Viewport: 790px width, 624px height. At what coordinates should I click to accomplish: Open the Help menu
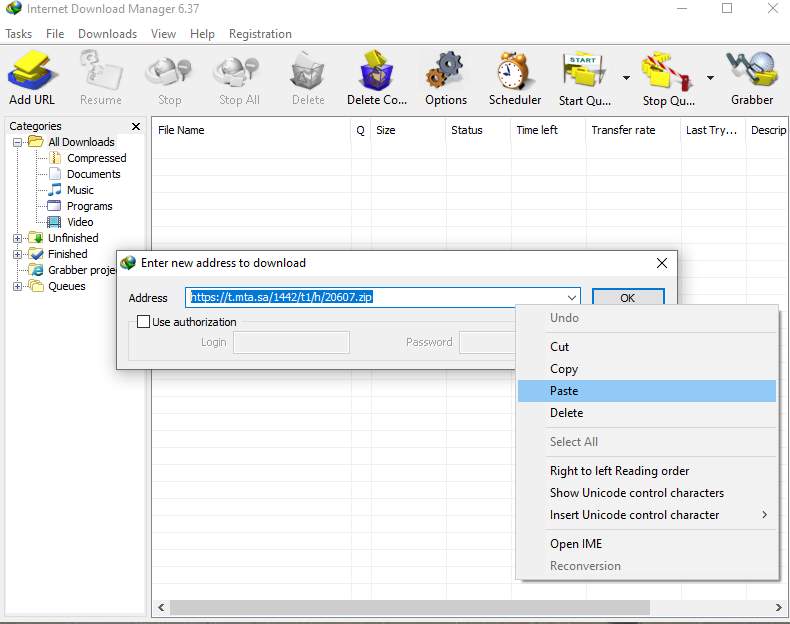pos(202,34)
